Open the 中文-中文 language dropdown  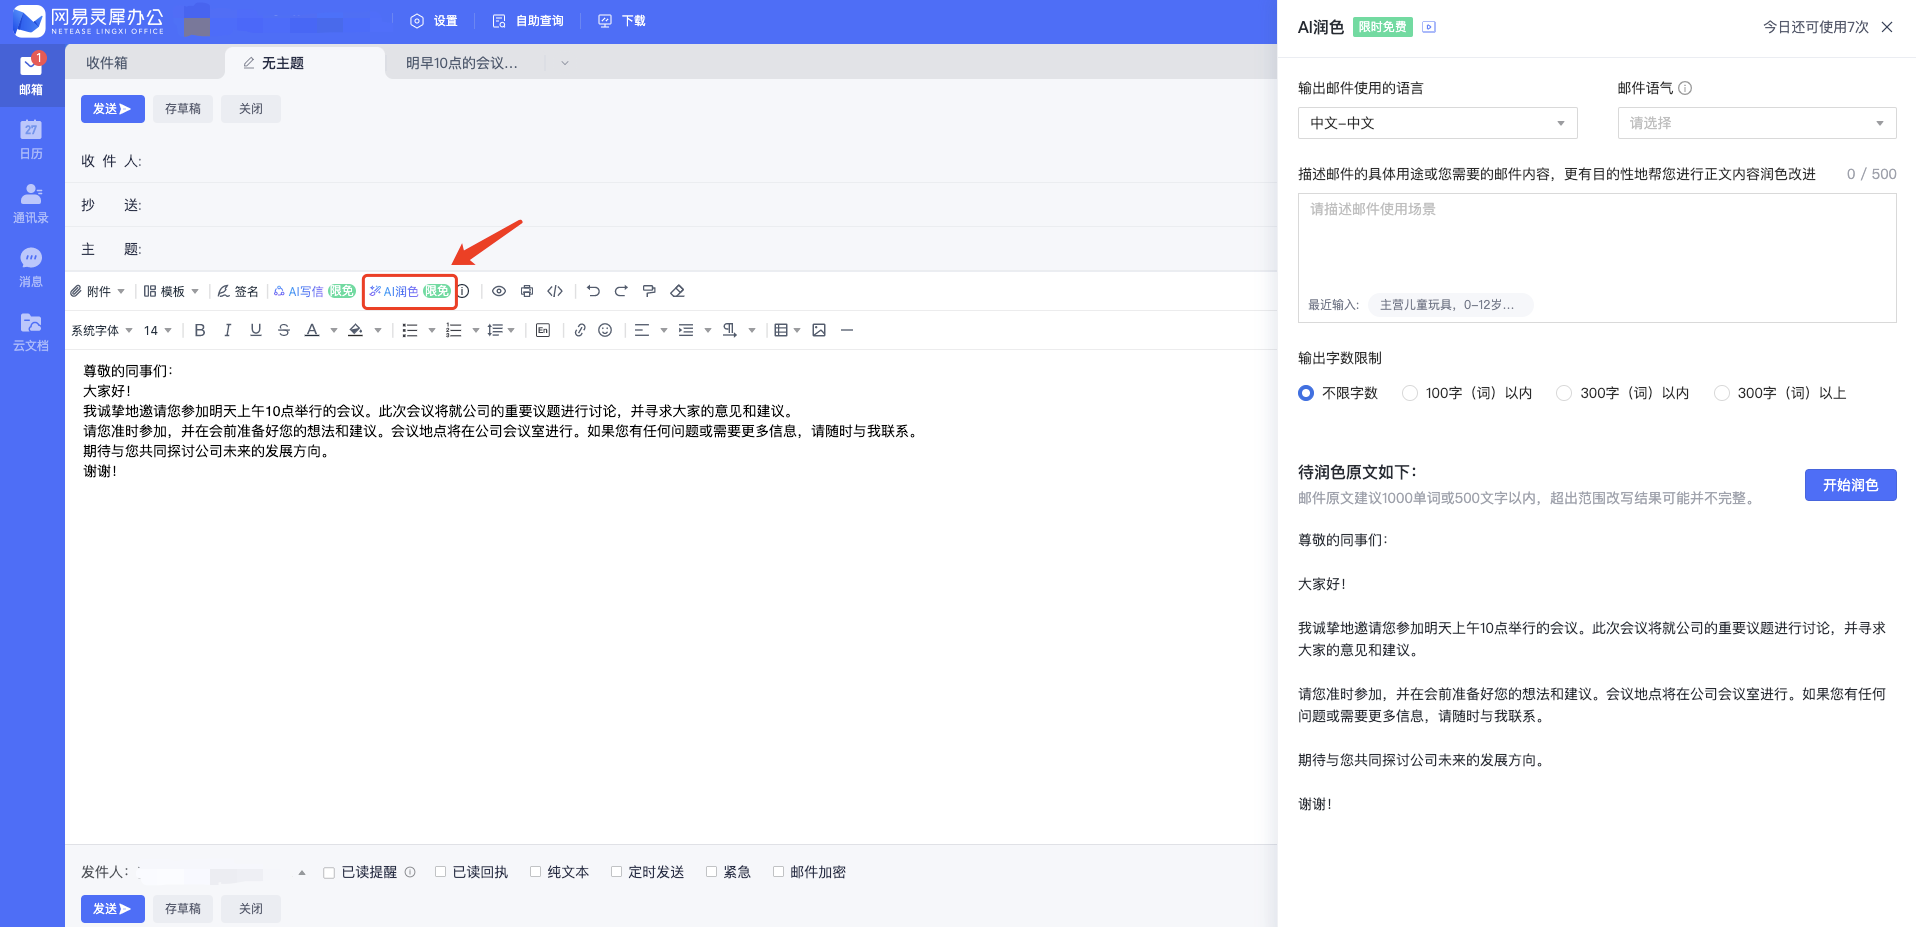tap(1437, 123)
